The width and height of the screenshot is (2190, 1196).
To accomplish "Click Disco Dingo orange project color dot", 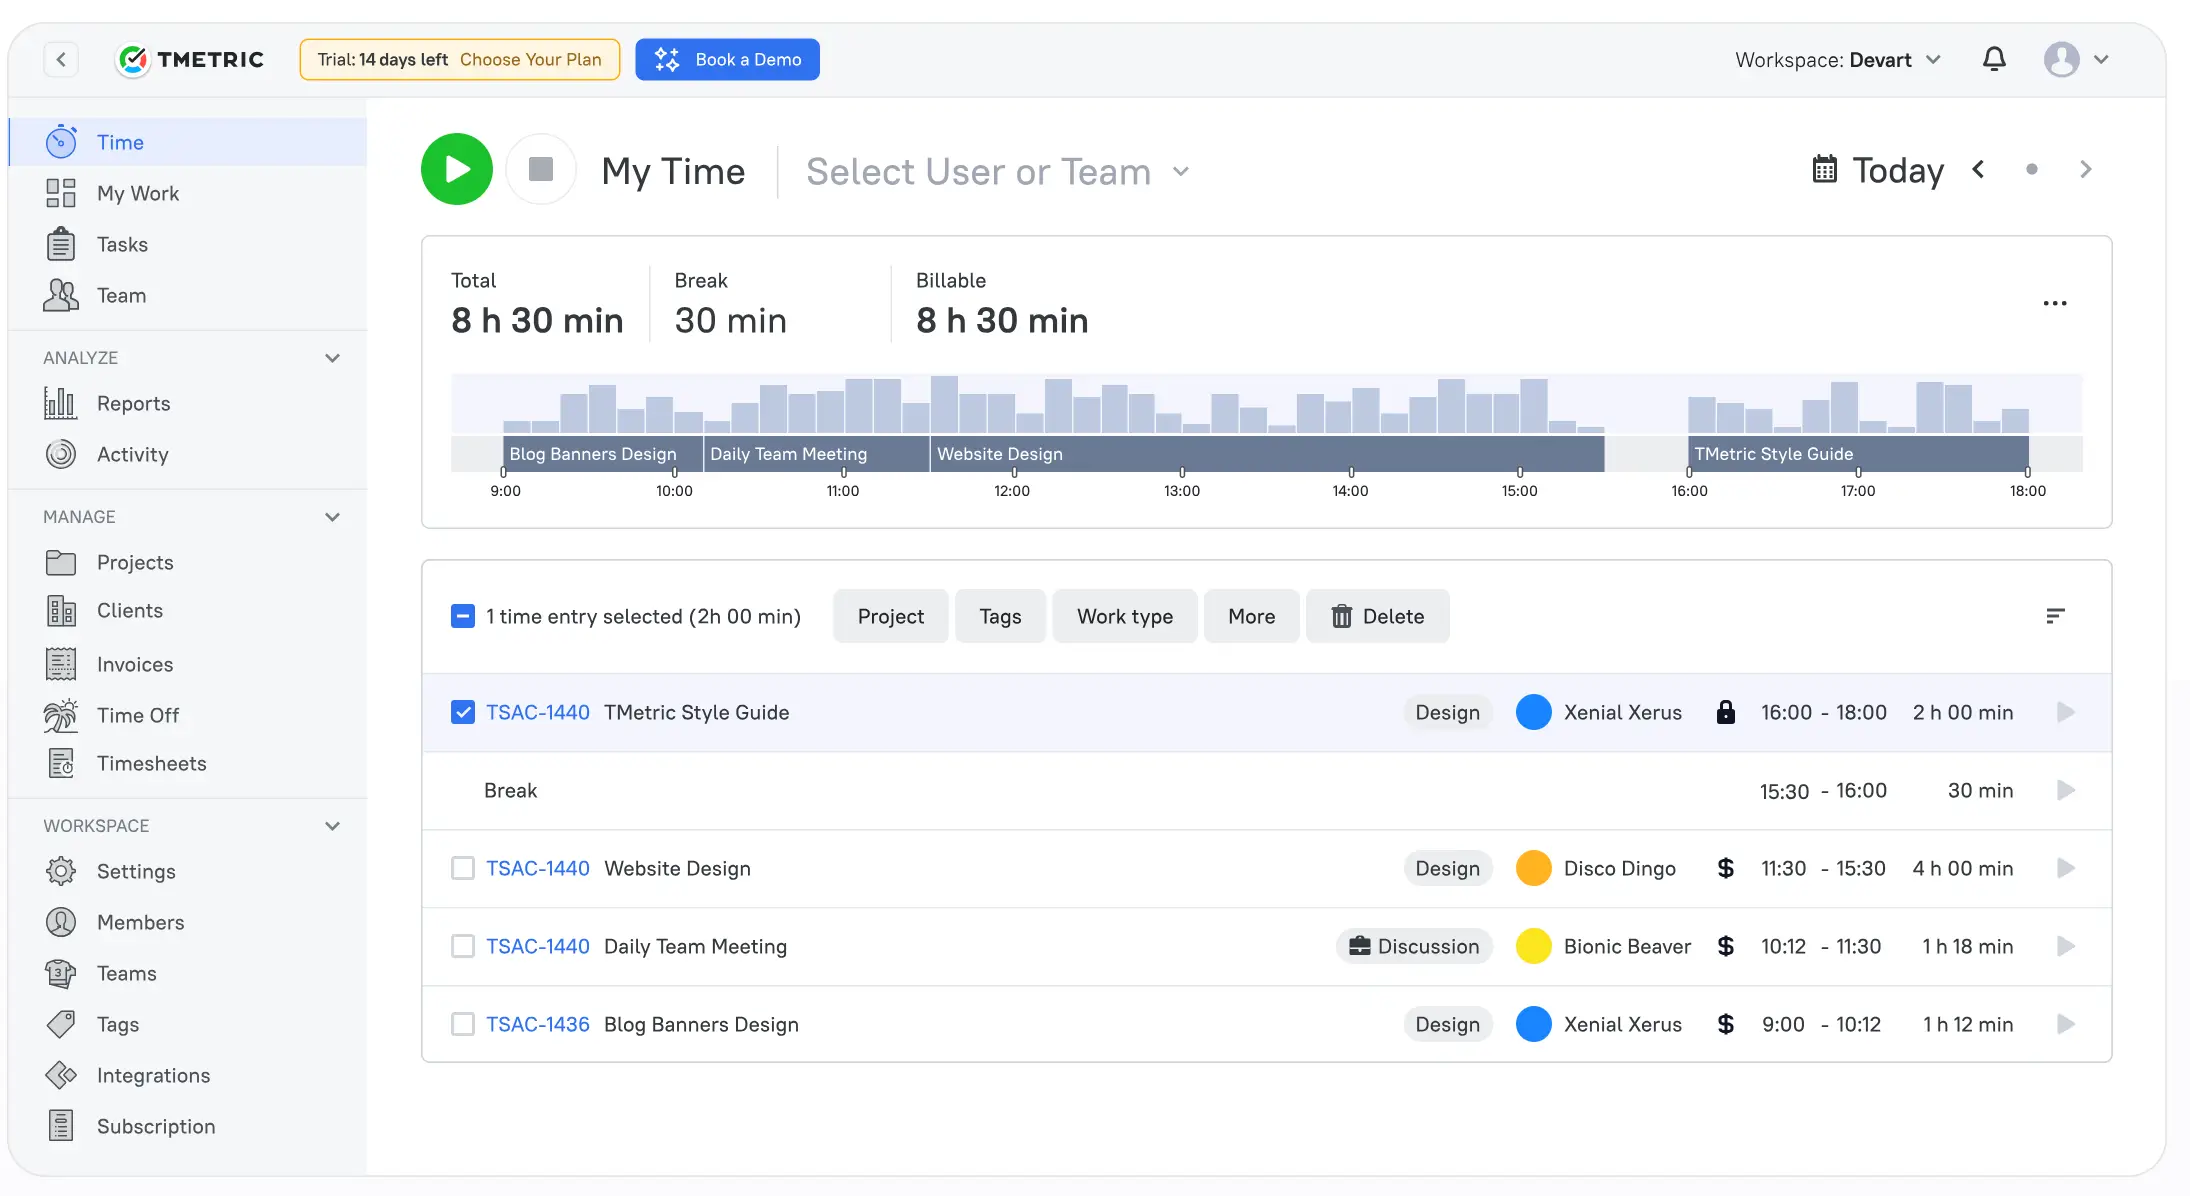I will (1533, 868).
